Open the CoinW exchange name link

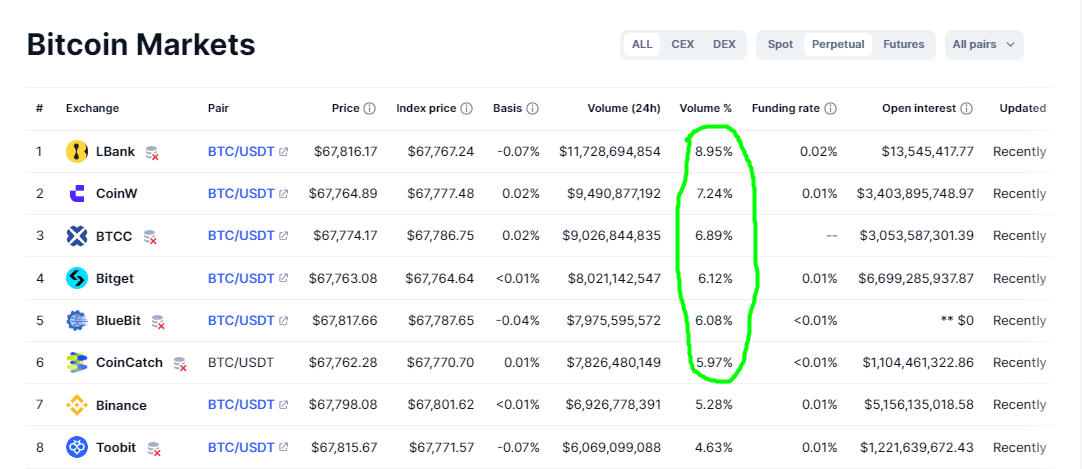(x=117, y=194)
